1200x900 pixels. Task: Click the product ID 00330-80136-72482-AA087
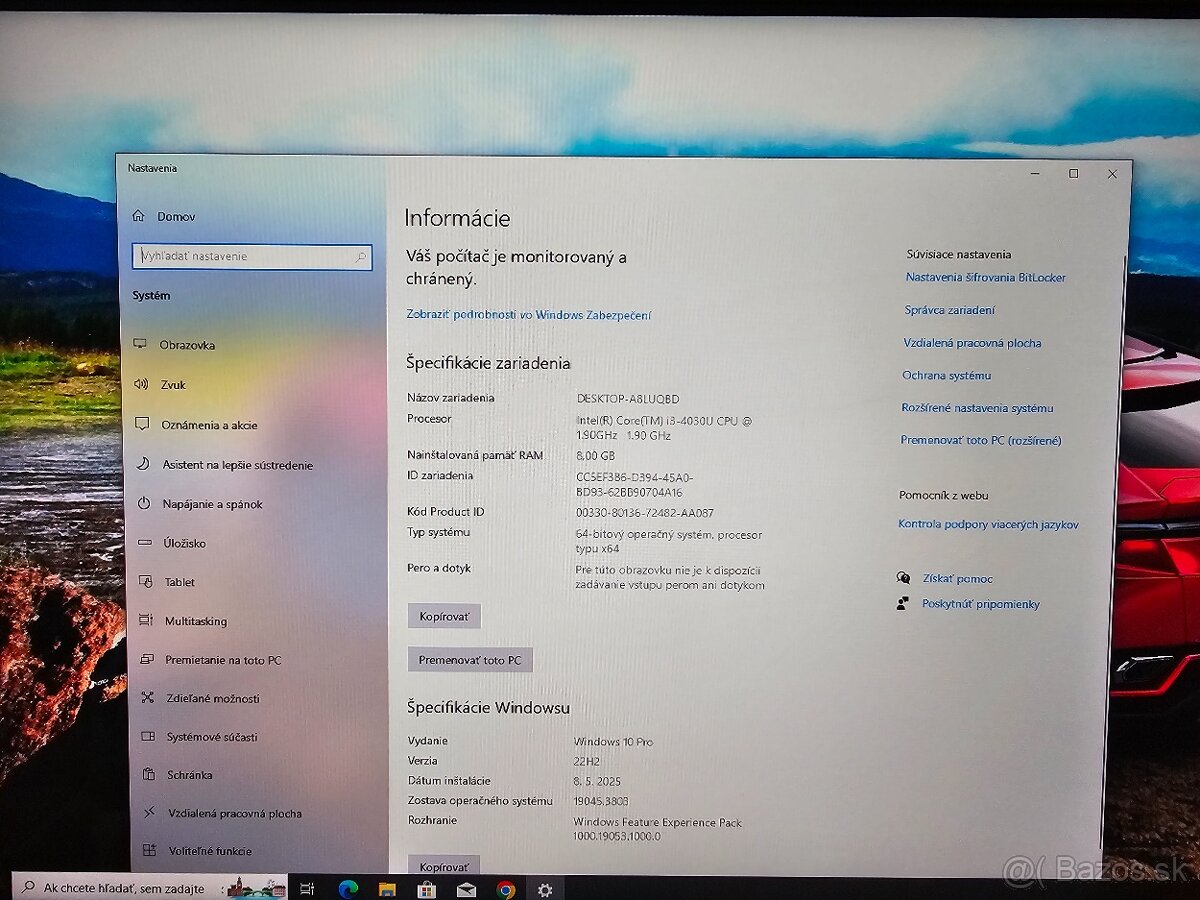coord(645,513)
